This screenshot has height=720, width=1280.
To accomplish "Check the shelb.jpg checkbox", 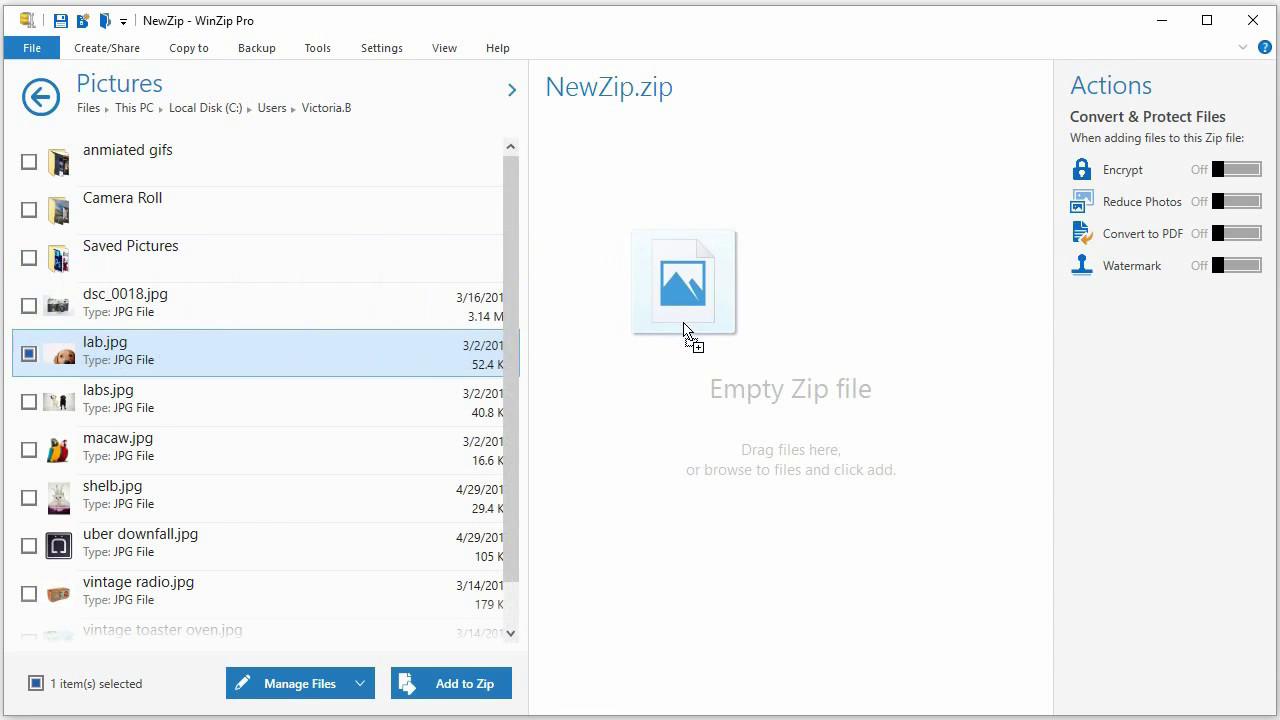I will pyautogui.click(x=29, y=498).
